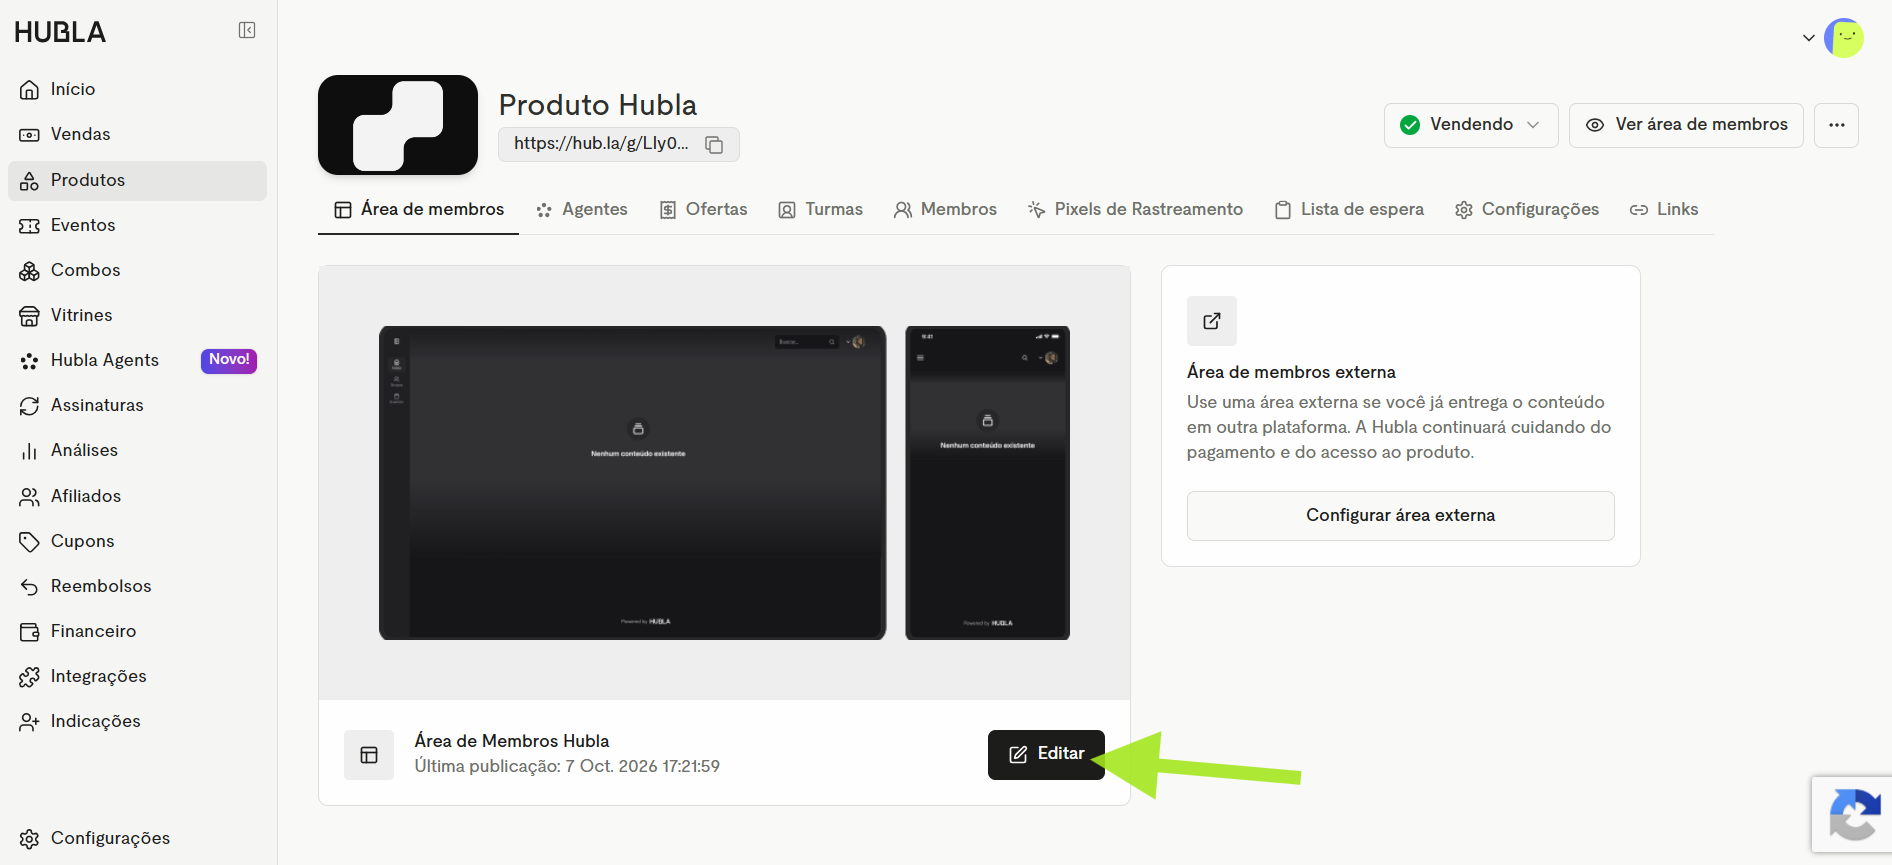Open the Lista de espera tab

[x=1349, y=210]
